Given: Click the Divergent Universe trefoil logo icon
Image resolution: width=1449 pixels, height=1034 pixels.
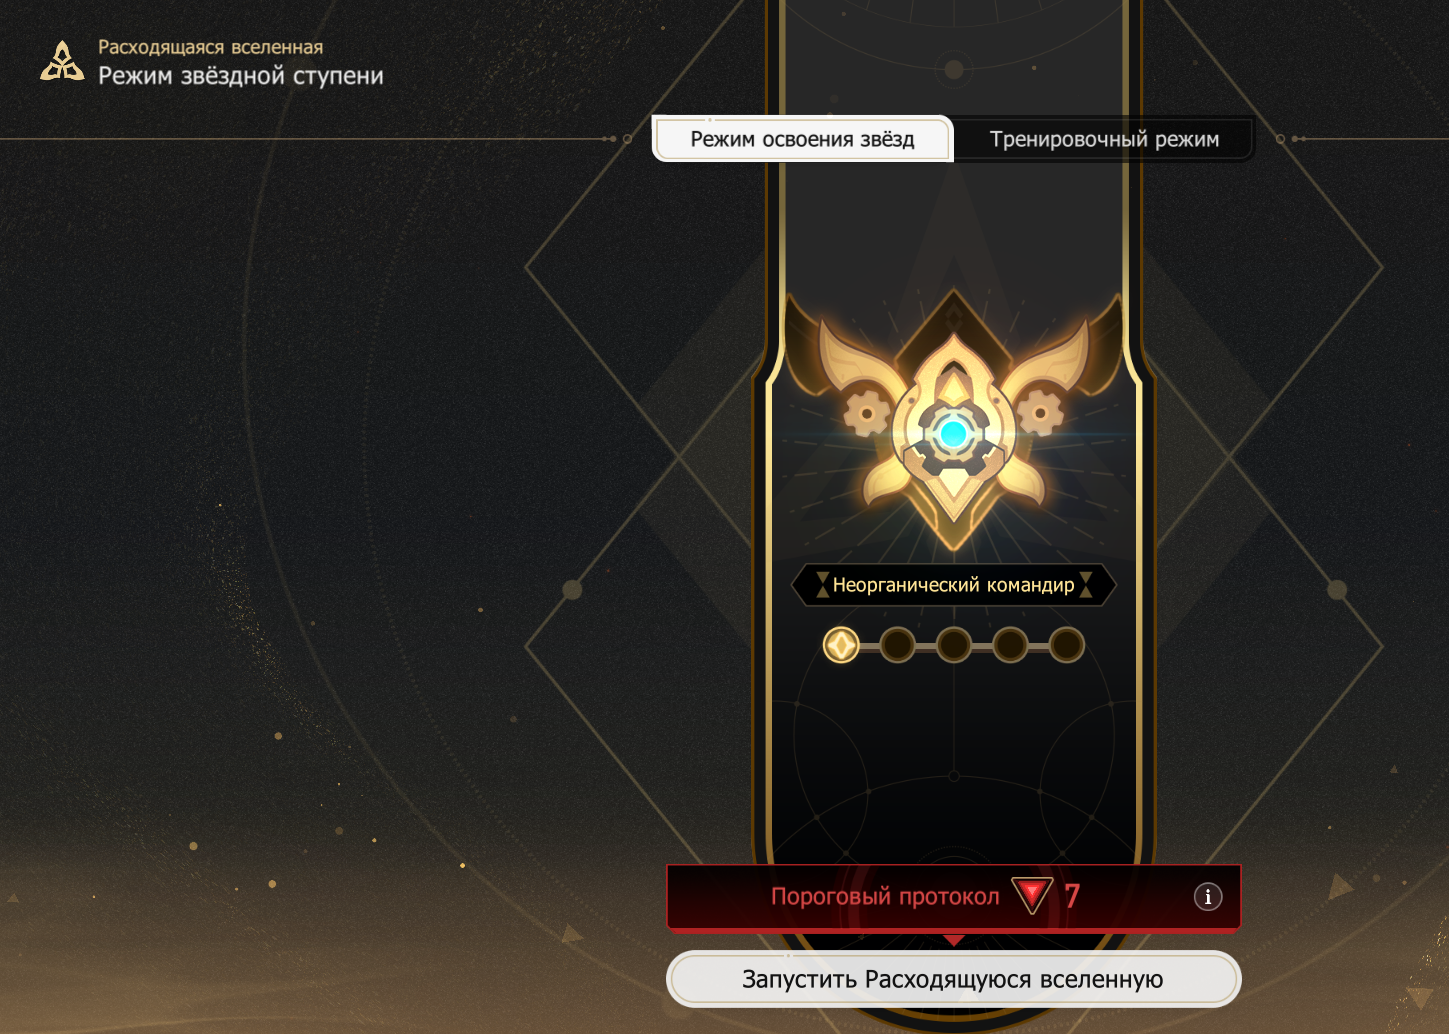Looking at the screenshot, I should click(62, 61).
